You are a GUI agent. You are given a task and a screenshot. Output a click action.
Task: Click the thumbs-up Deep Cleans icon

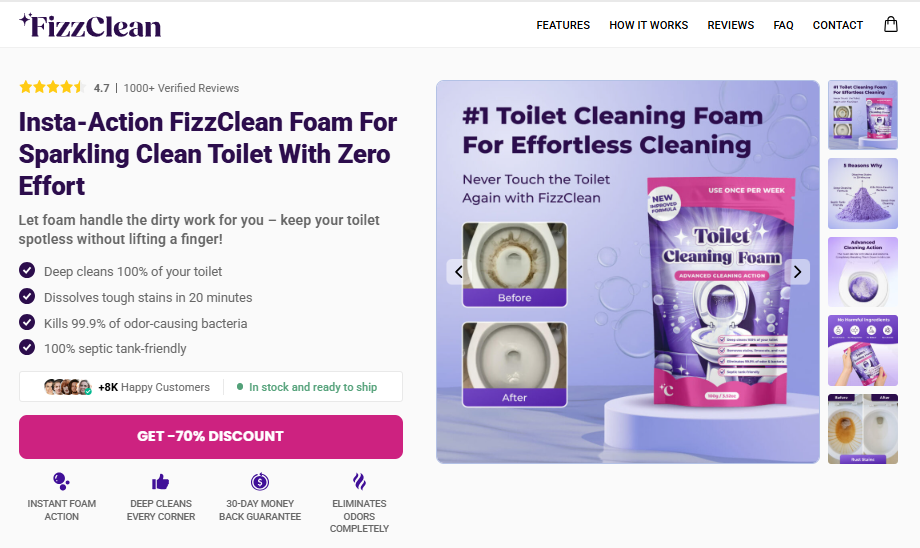tap(161, 481)
